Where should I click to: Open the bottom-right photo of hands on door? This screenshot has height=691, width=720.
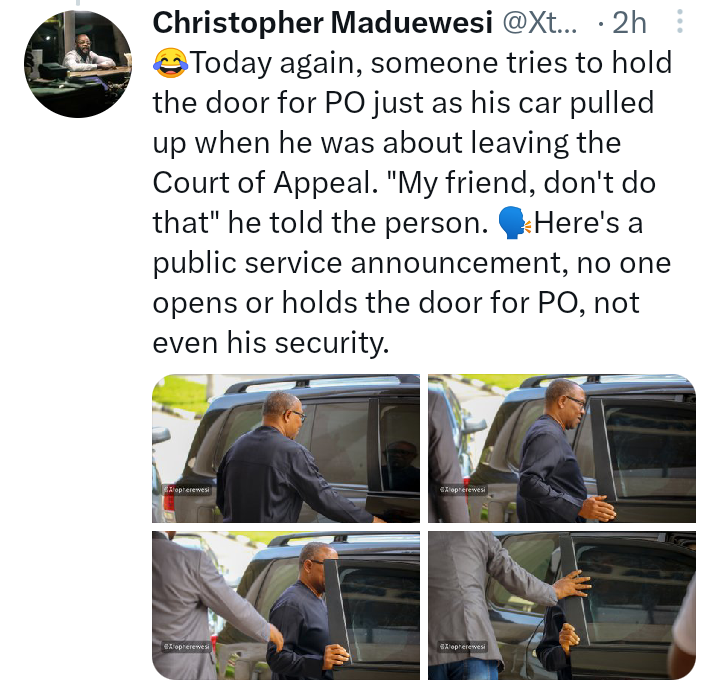tap(562, 605)
